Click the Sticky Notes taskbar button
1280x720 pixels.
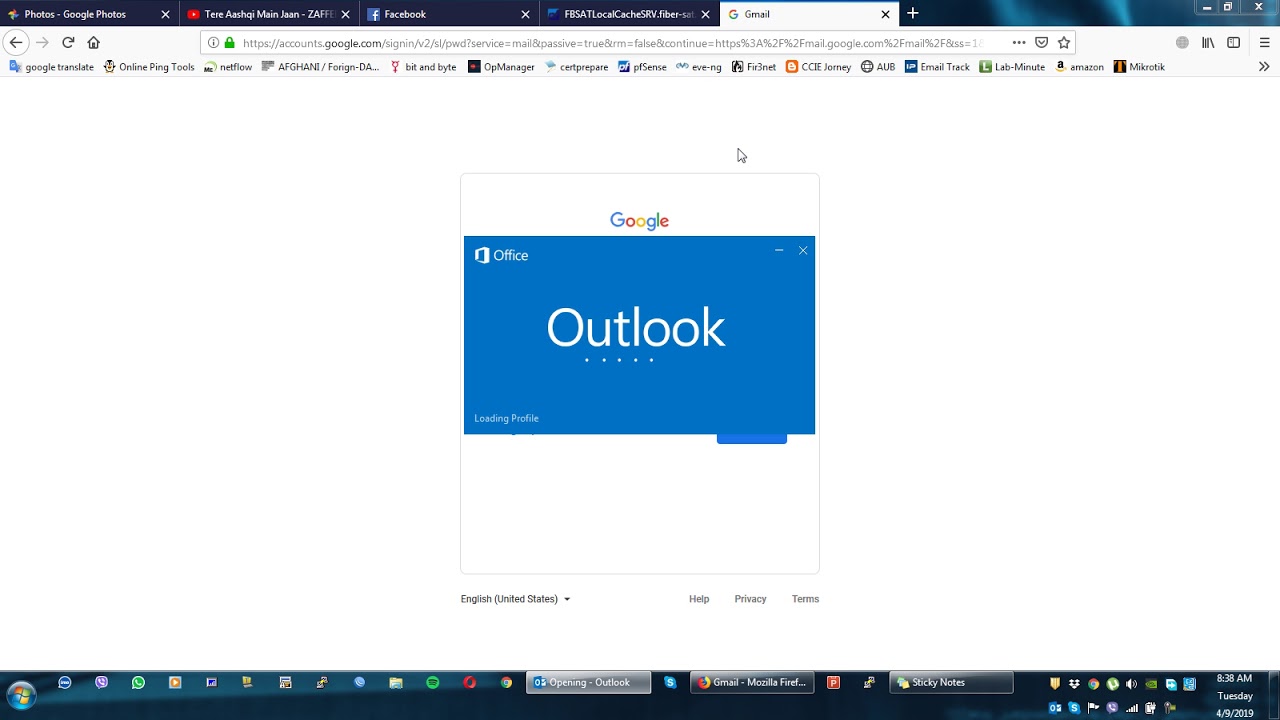click(x=951, y=683)
